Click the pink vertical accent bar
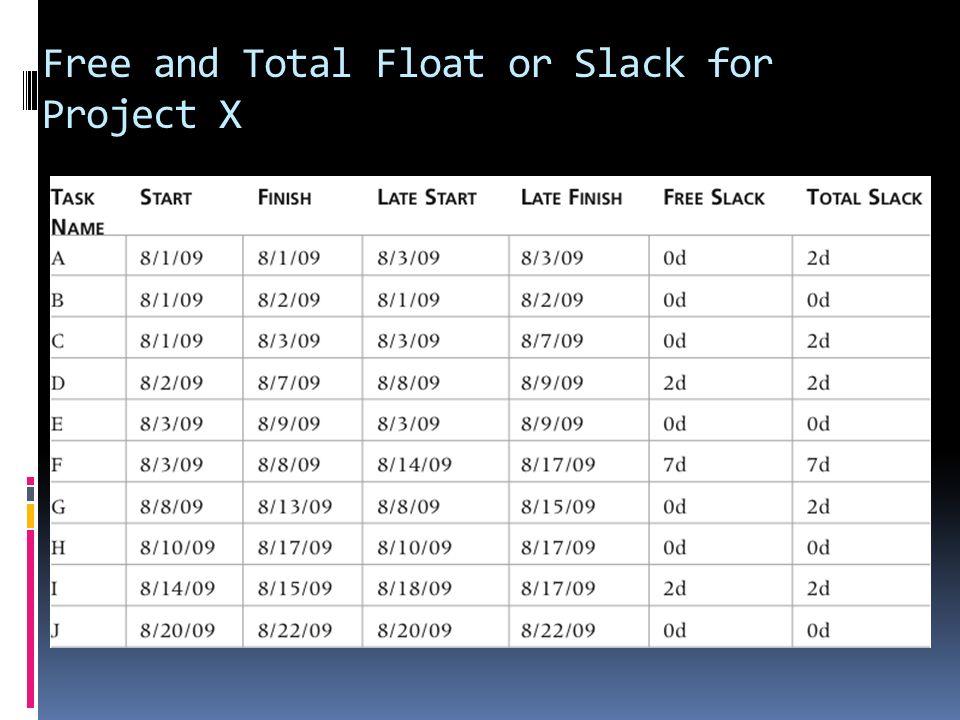Viewport: 960px width, 720px height. 30,618
